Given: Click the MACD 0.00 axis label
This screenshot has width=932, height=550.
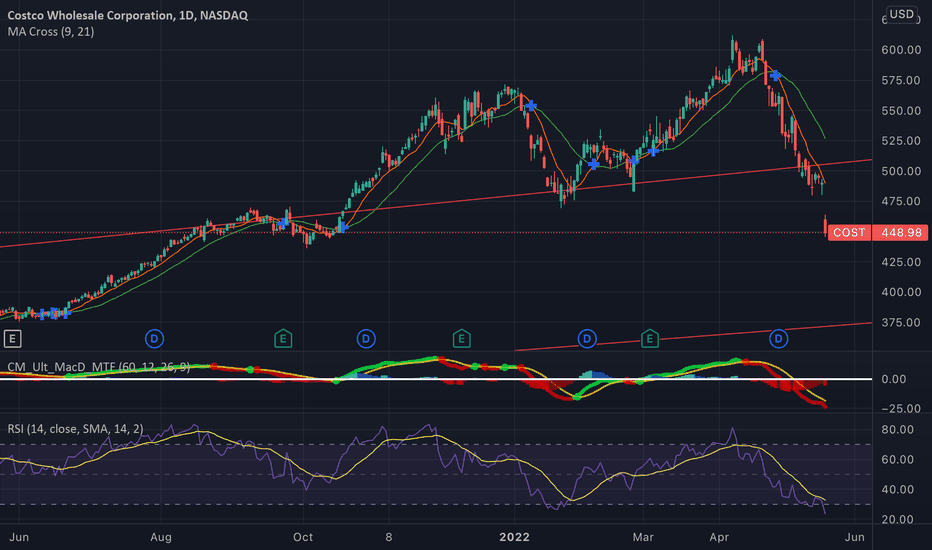Looking at the screenshot, I should click(x=893, y=379).
